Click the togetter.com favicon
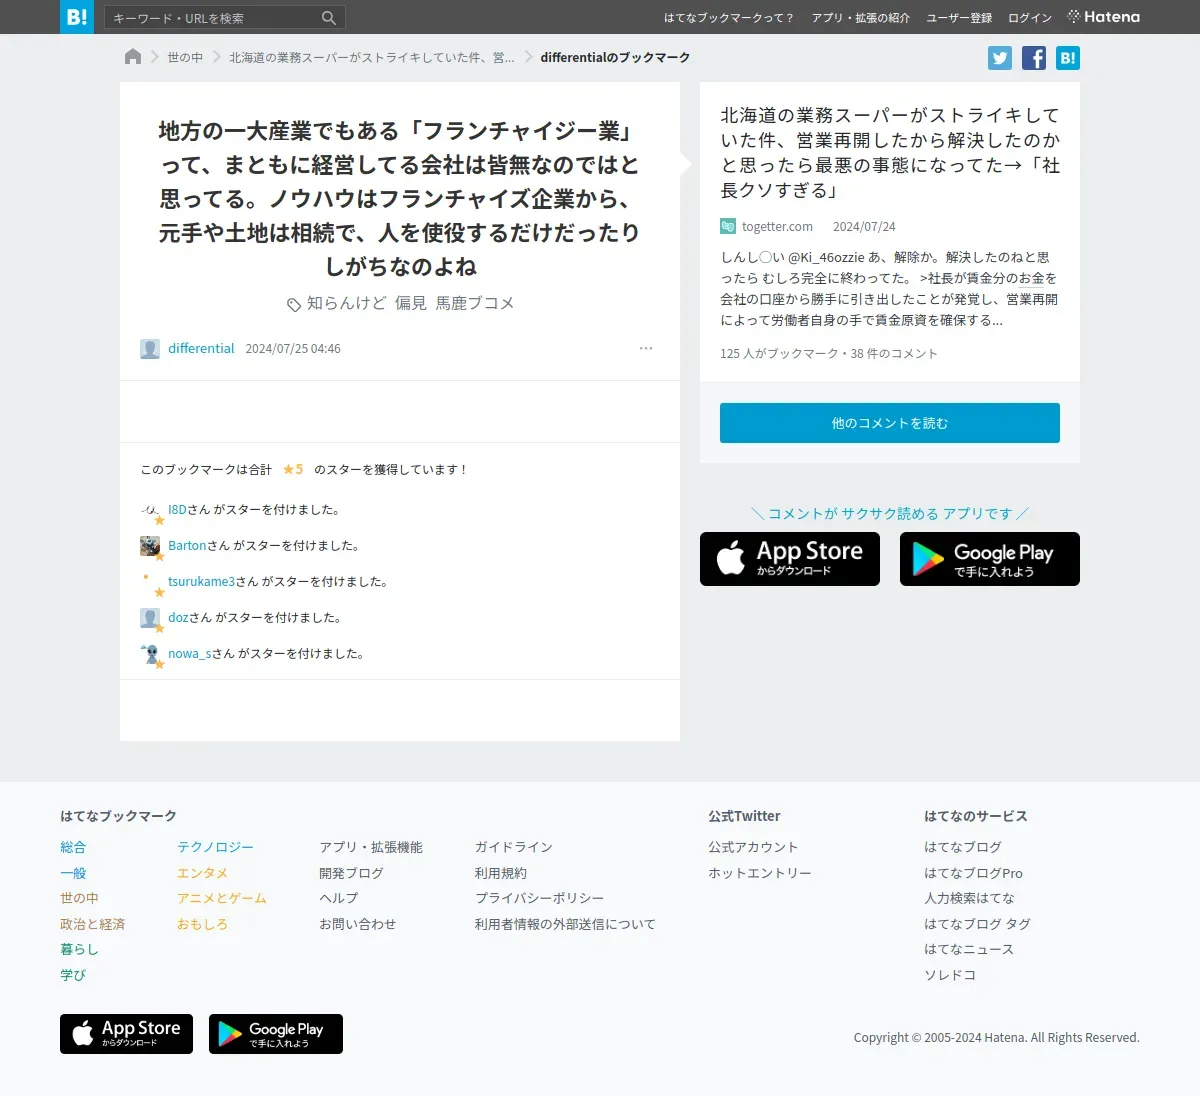1200x1096 pixels. tap(728, 226)
